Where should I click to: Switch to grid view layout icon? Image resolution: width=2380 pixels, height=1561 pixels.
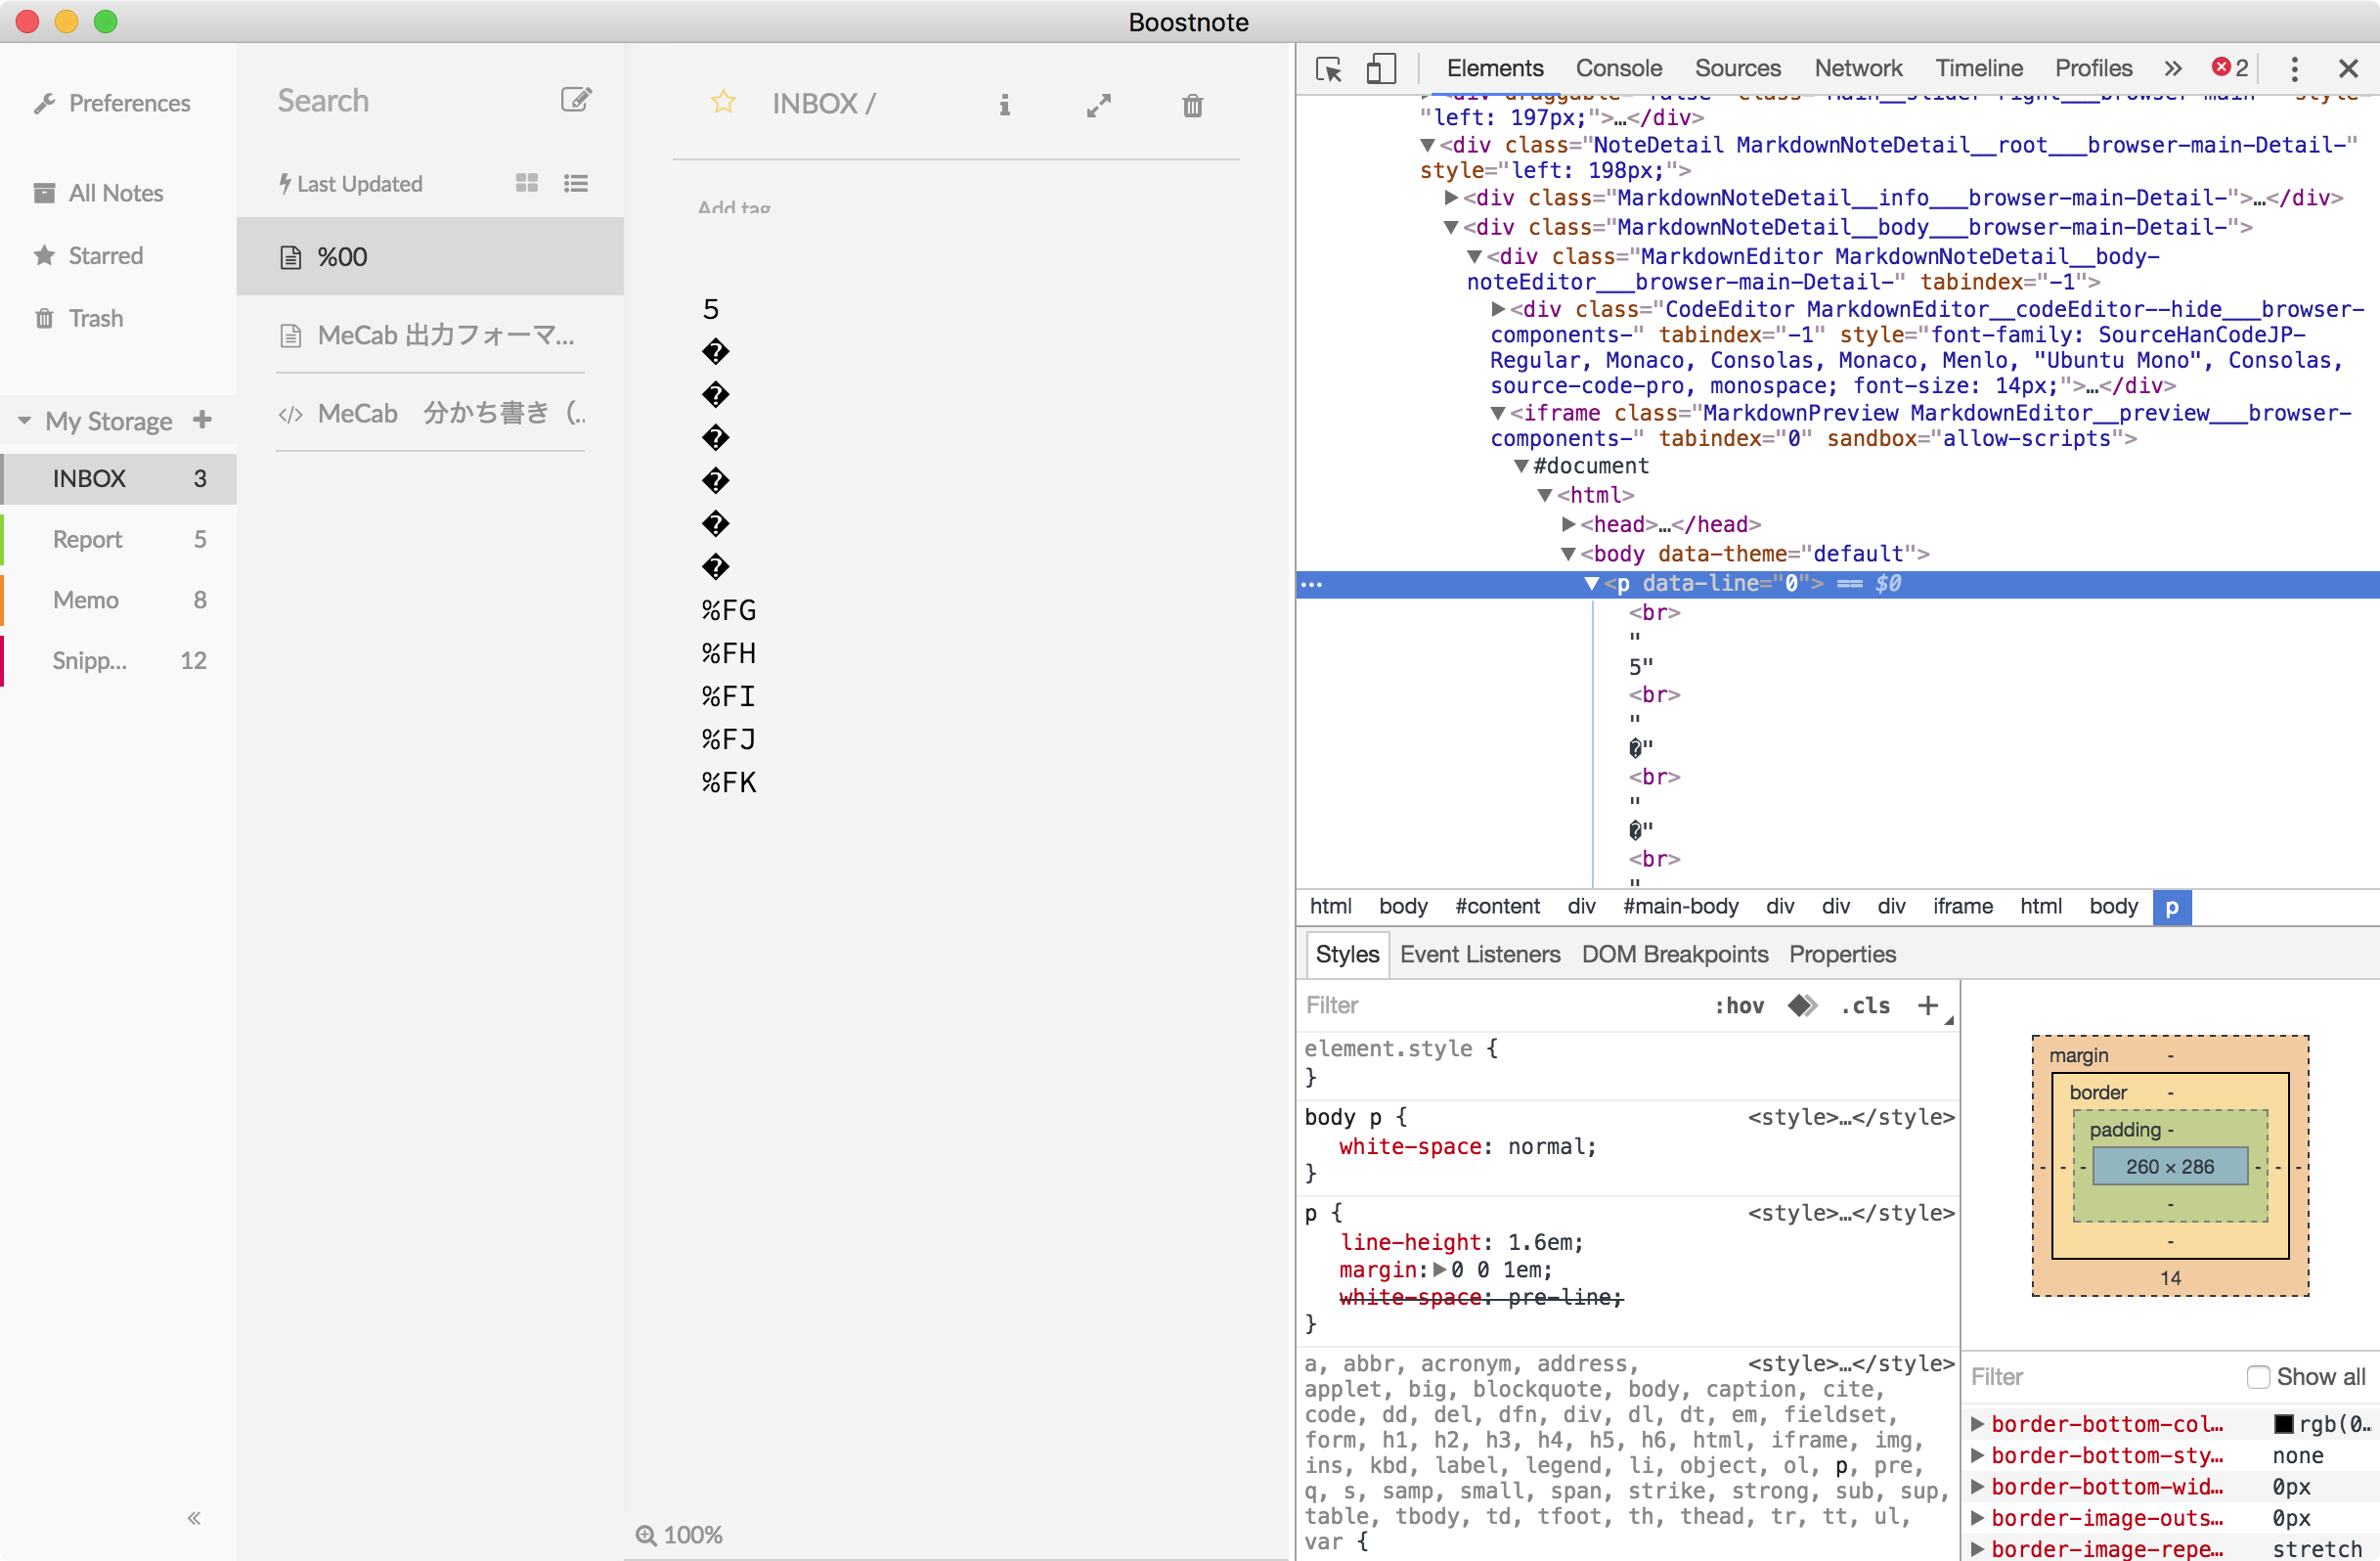[x=527, y=183]
